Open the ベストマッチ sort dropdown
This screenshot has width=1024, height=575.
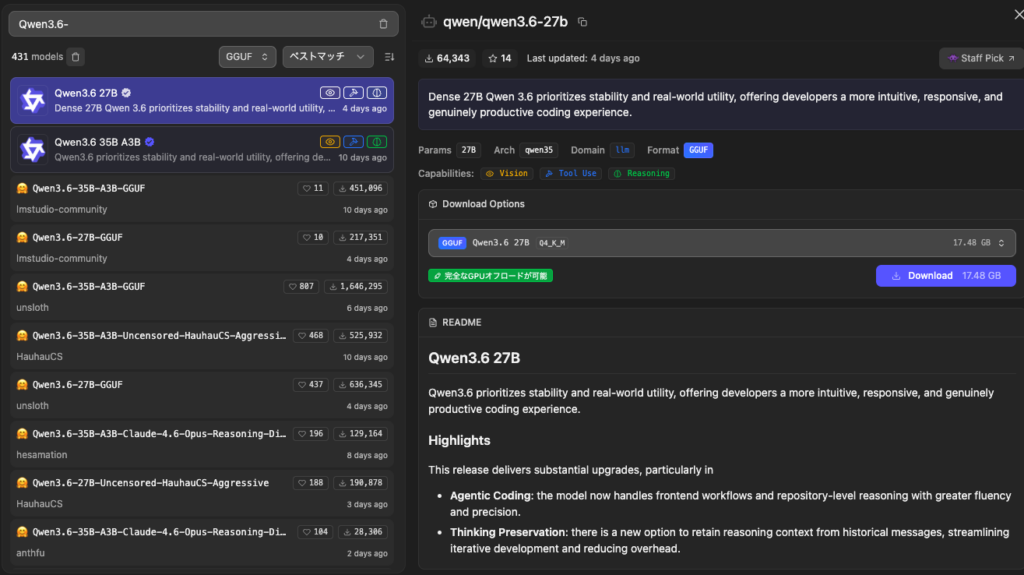point(327,57)
